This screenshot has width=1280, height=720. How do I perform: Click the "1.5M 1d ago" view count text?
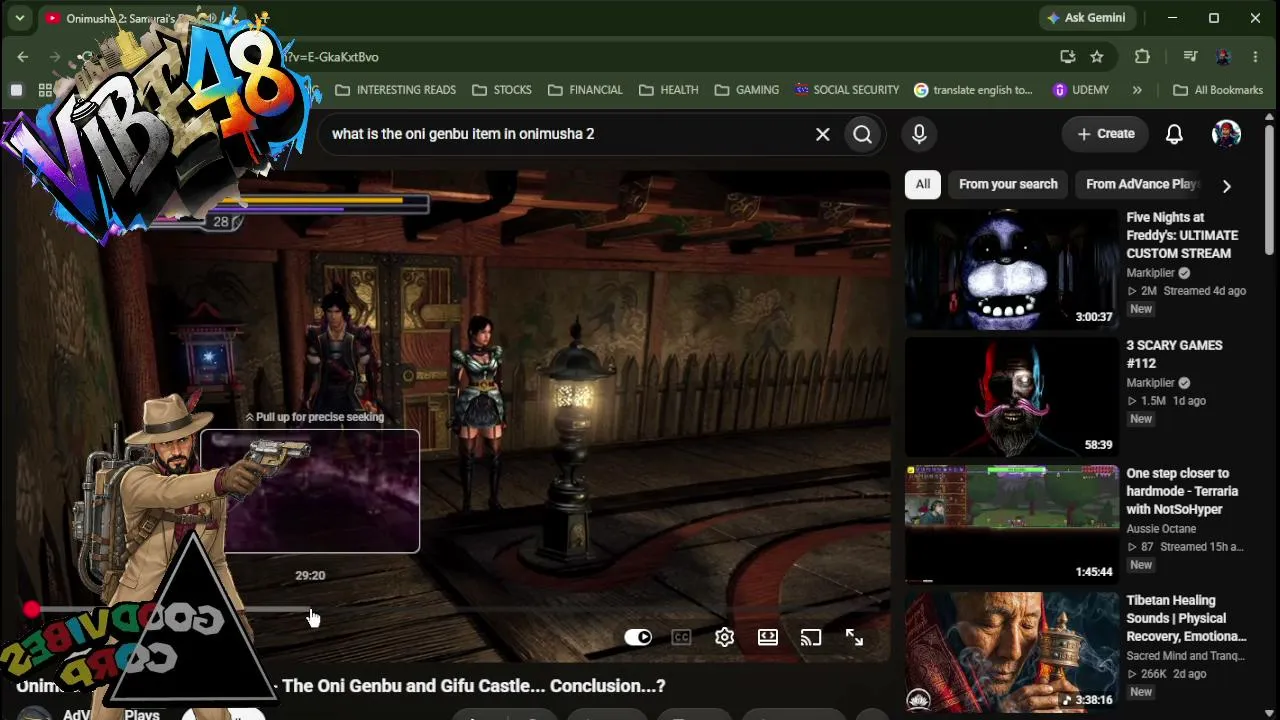click(x=1167, y=401)
